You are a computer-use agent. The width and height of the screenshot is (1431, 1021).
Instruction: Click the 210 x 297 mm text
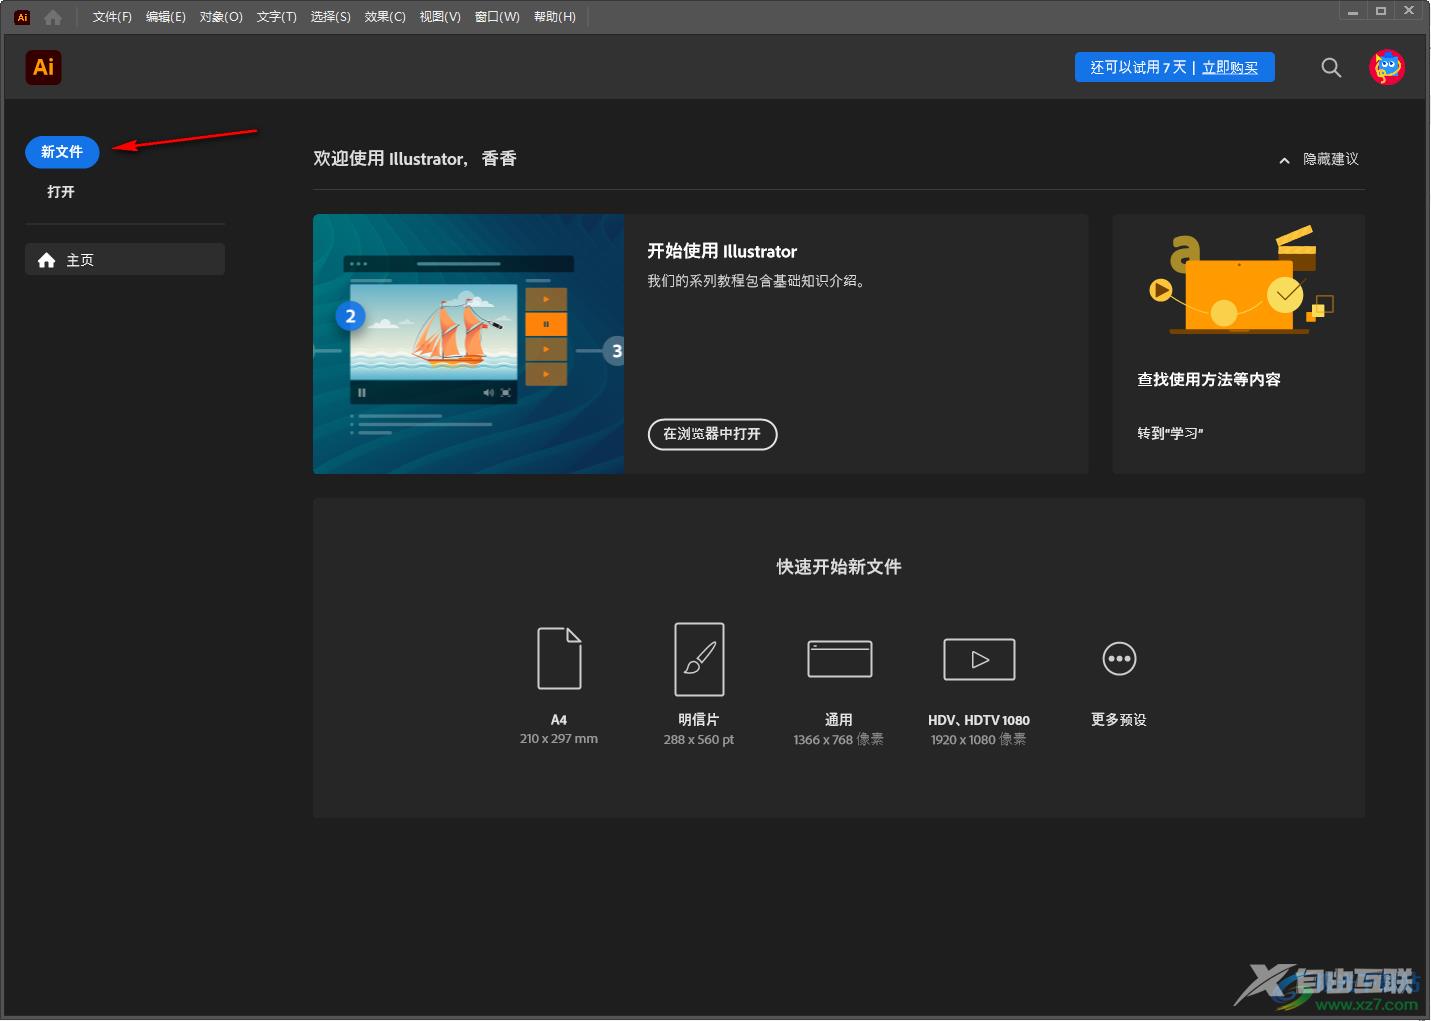(559, 739)
